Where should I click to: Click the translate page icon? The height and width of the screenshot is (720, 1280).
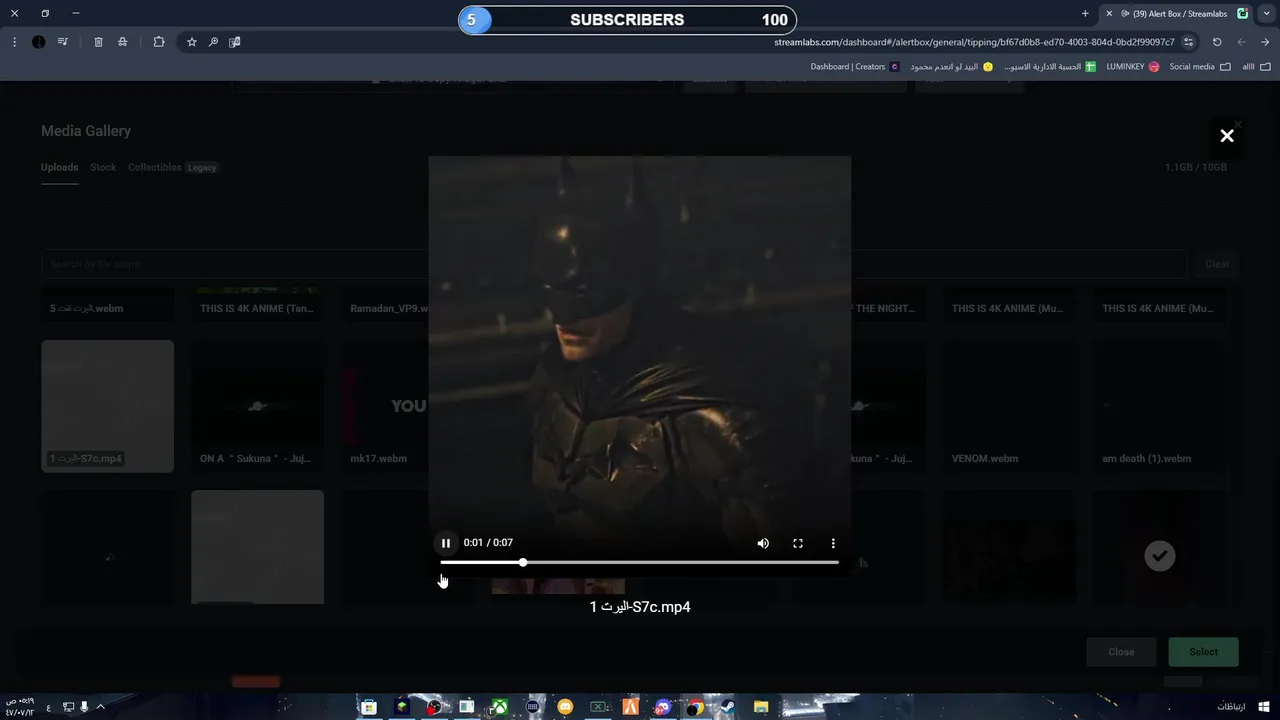pyautogui.click(x=235, y=42)
